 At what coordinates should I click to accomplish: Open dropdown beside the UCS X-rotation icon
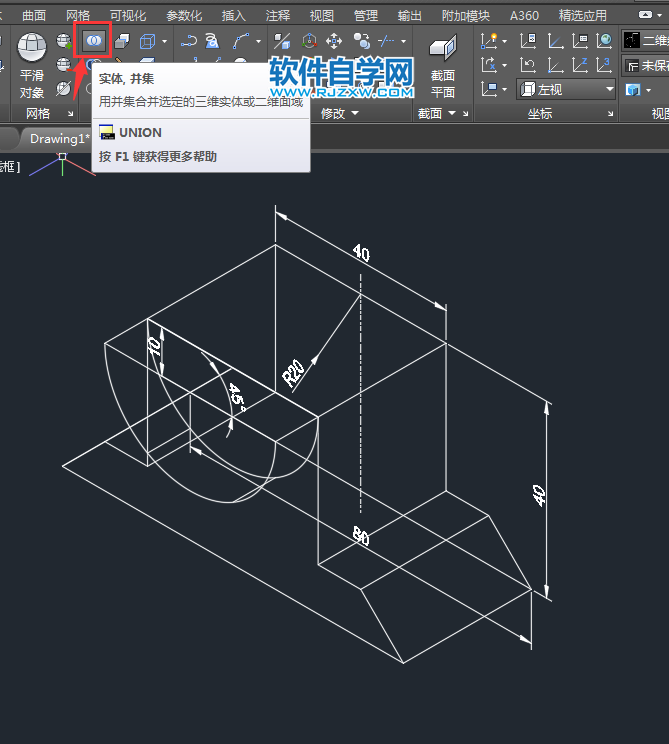point(504,65)
